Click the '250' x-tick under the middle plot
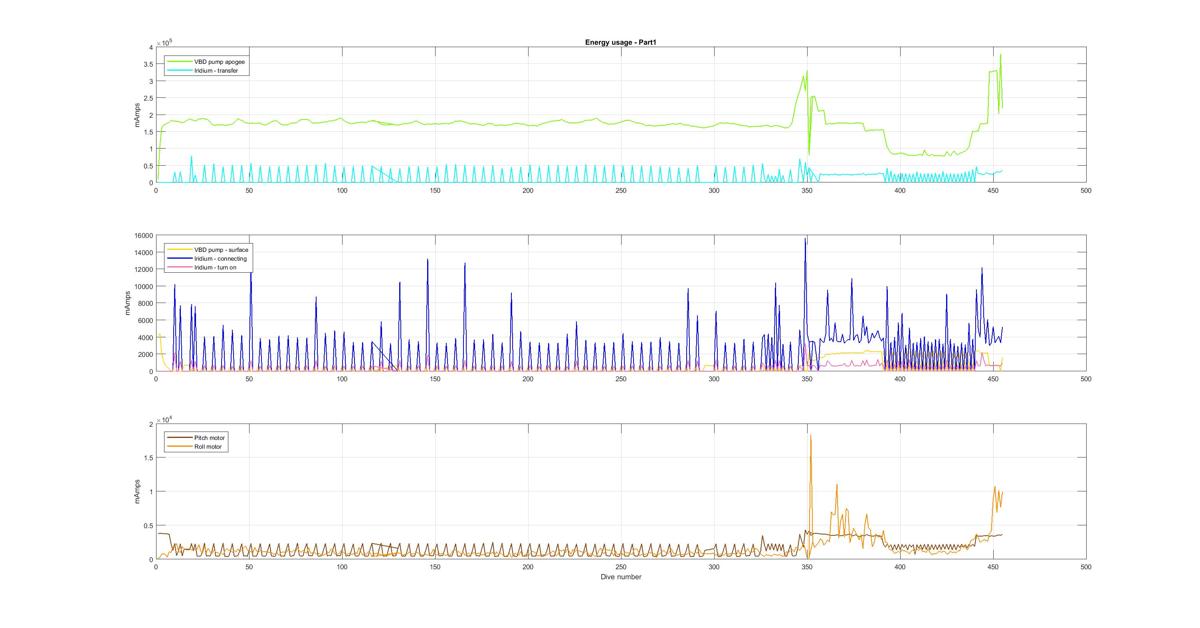 coord(621,378)
